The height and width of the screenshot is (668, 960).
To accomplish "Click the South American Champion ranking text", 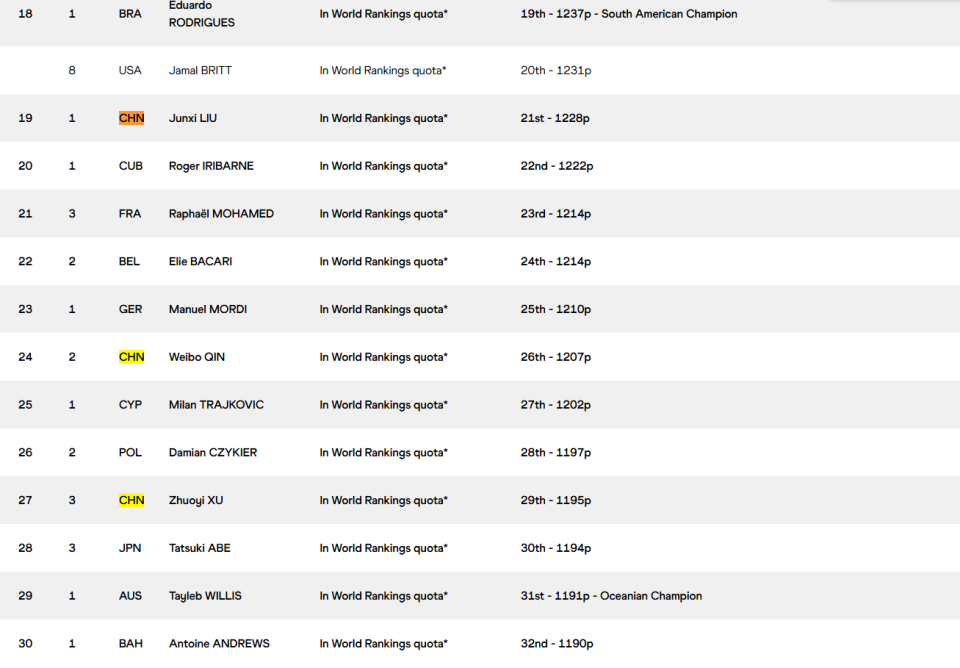I will tap(669, 14).
